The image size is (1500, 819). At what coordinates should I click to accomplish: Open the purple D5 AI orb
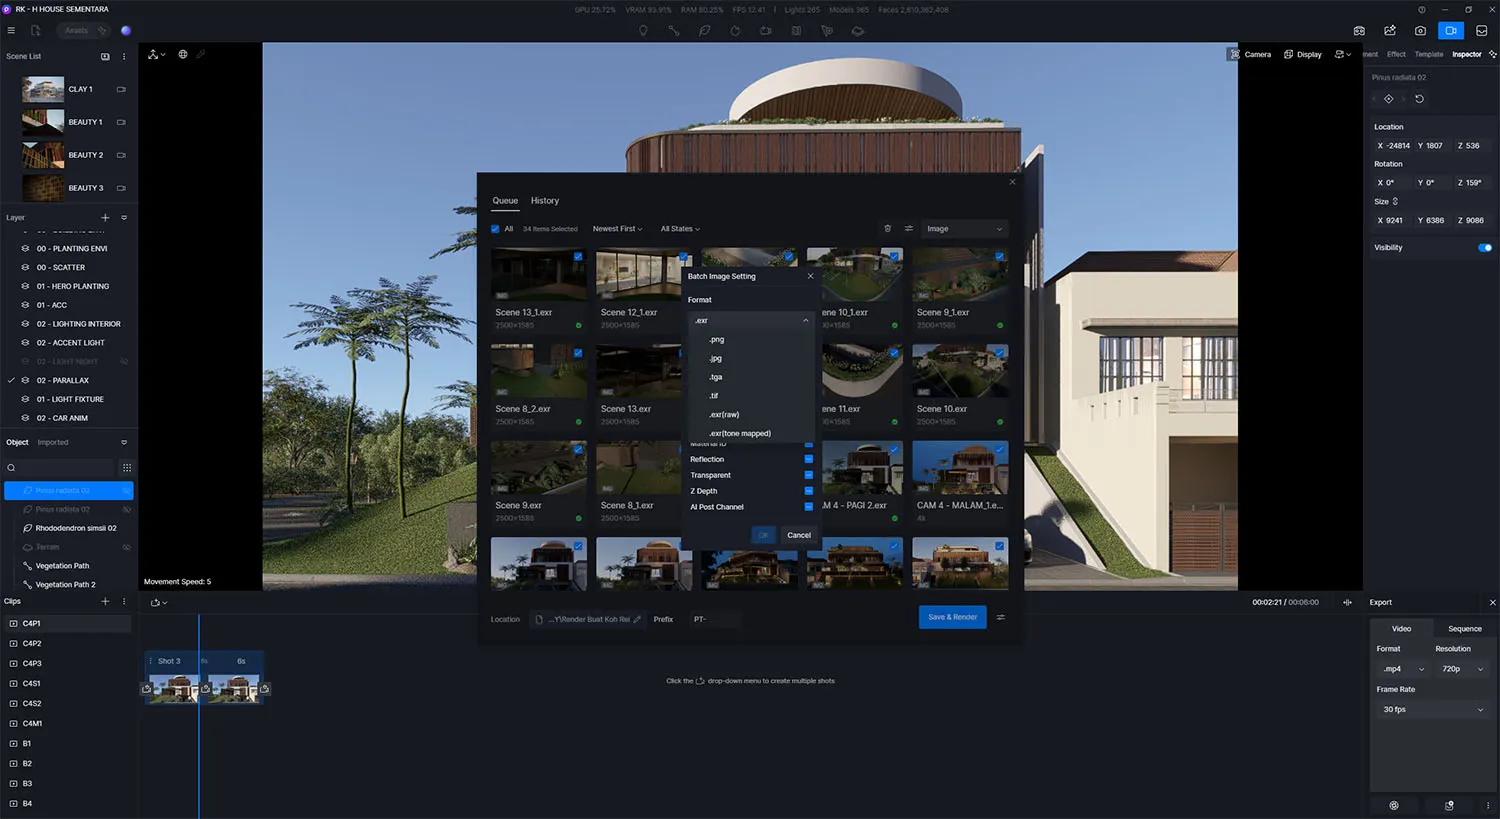[126, 31]
